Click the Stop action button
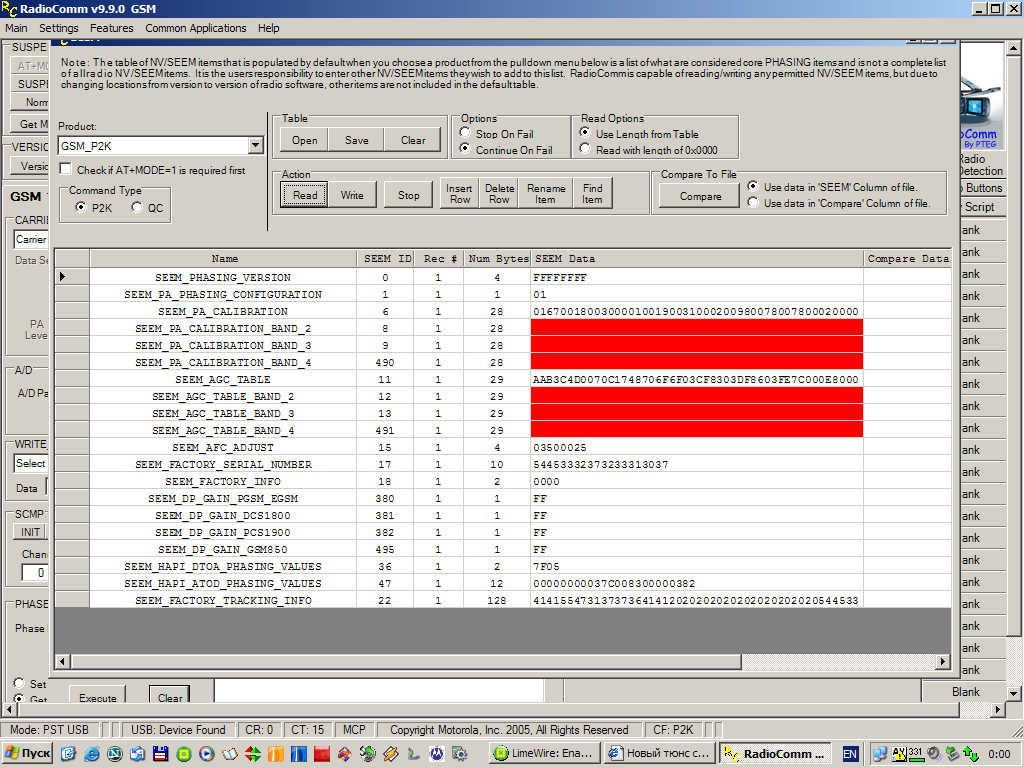The height and width of the screenshot is (768, 1024). 409,195
